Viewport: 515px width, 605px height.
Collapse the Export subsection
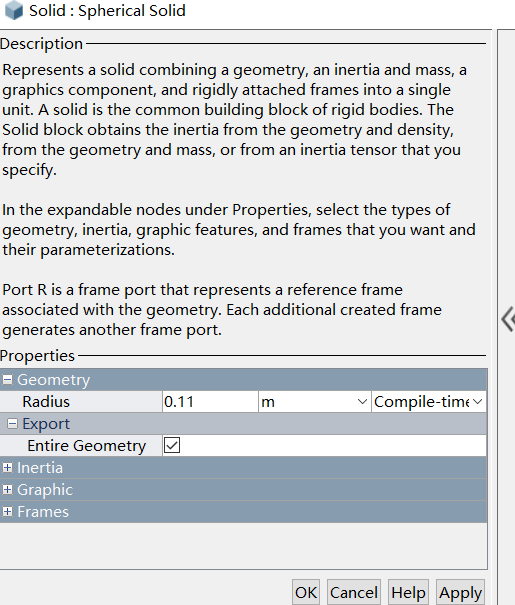click(12, 424)
